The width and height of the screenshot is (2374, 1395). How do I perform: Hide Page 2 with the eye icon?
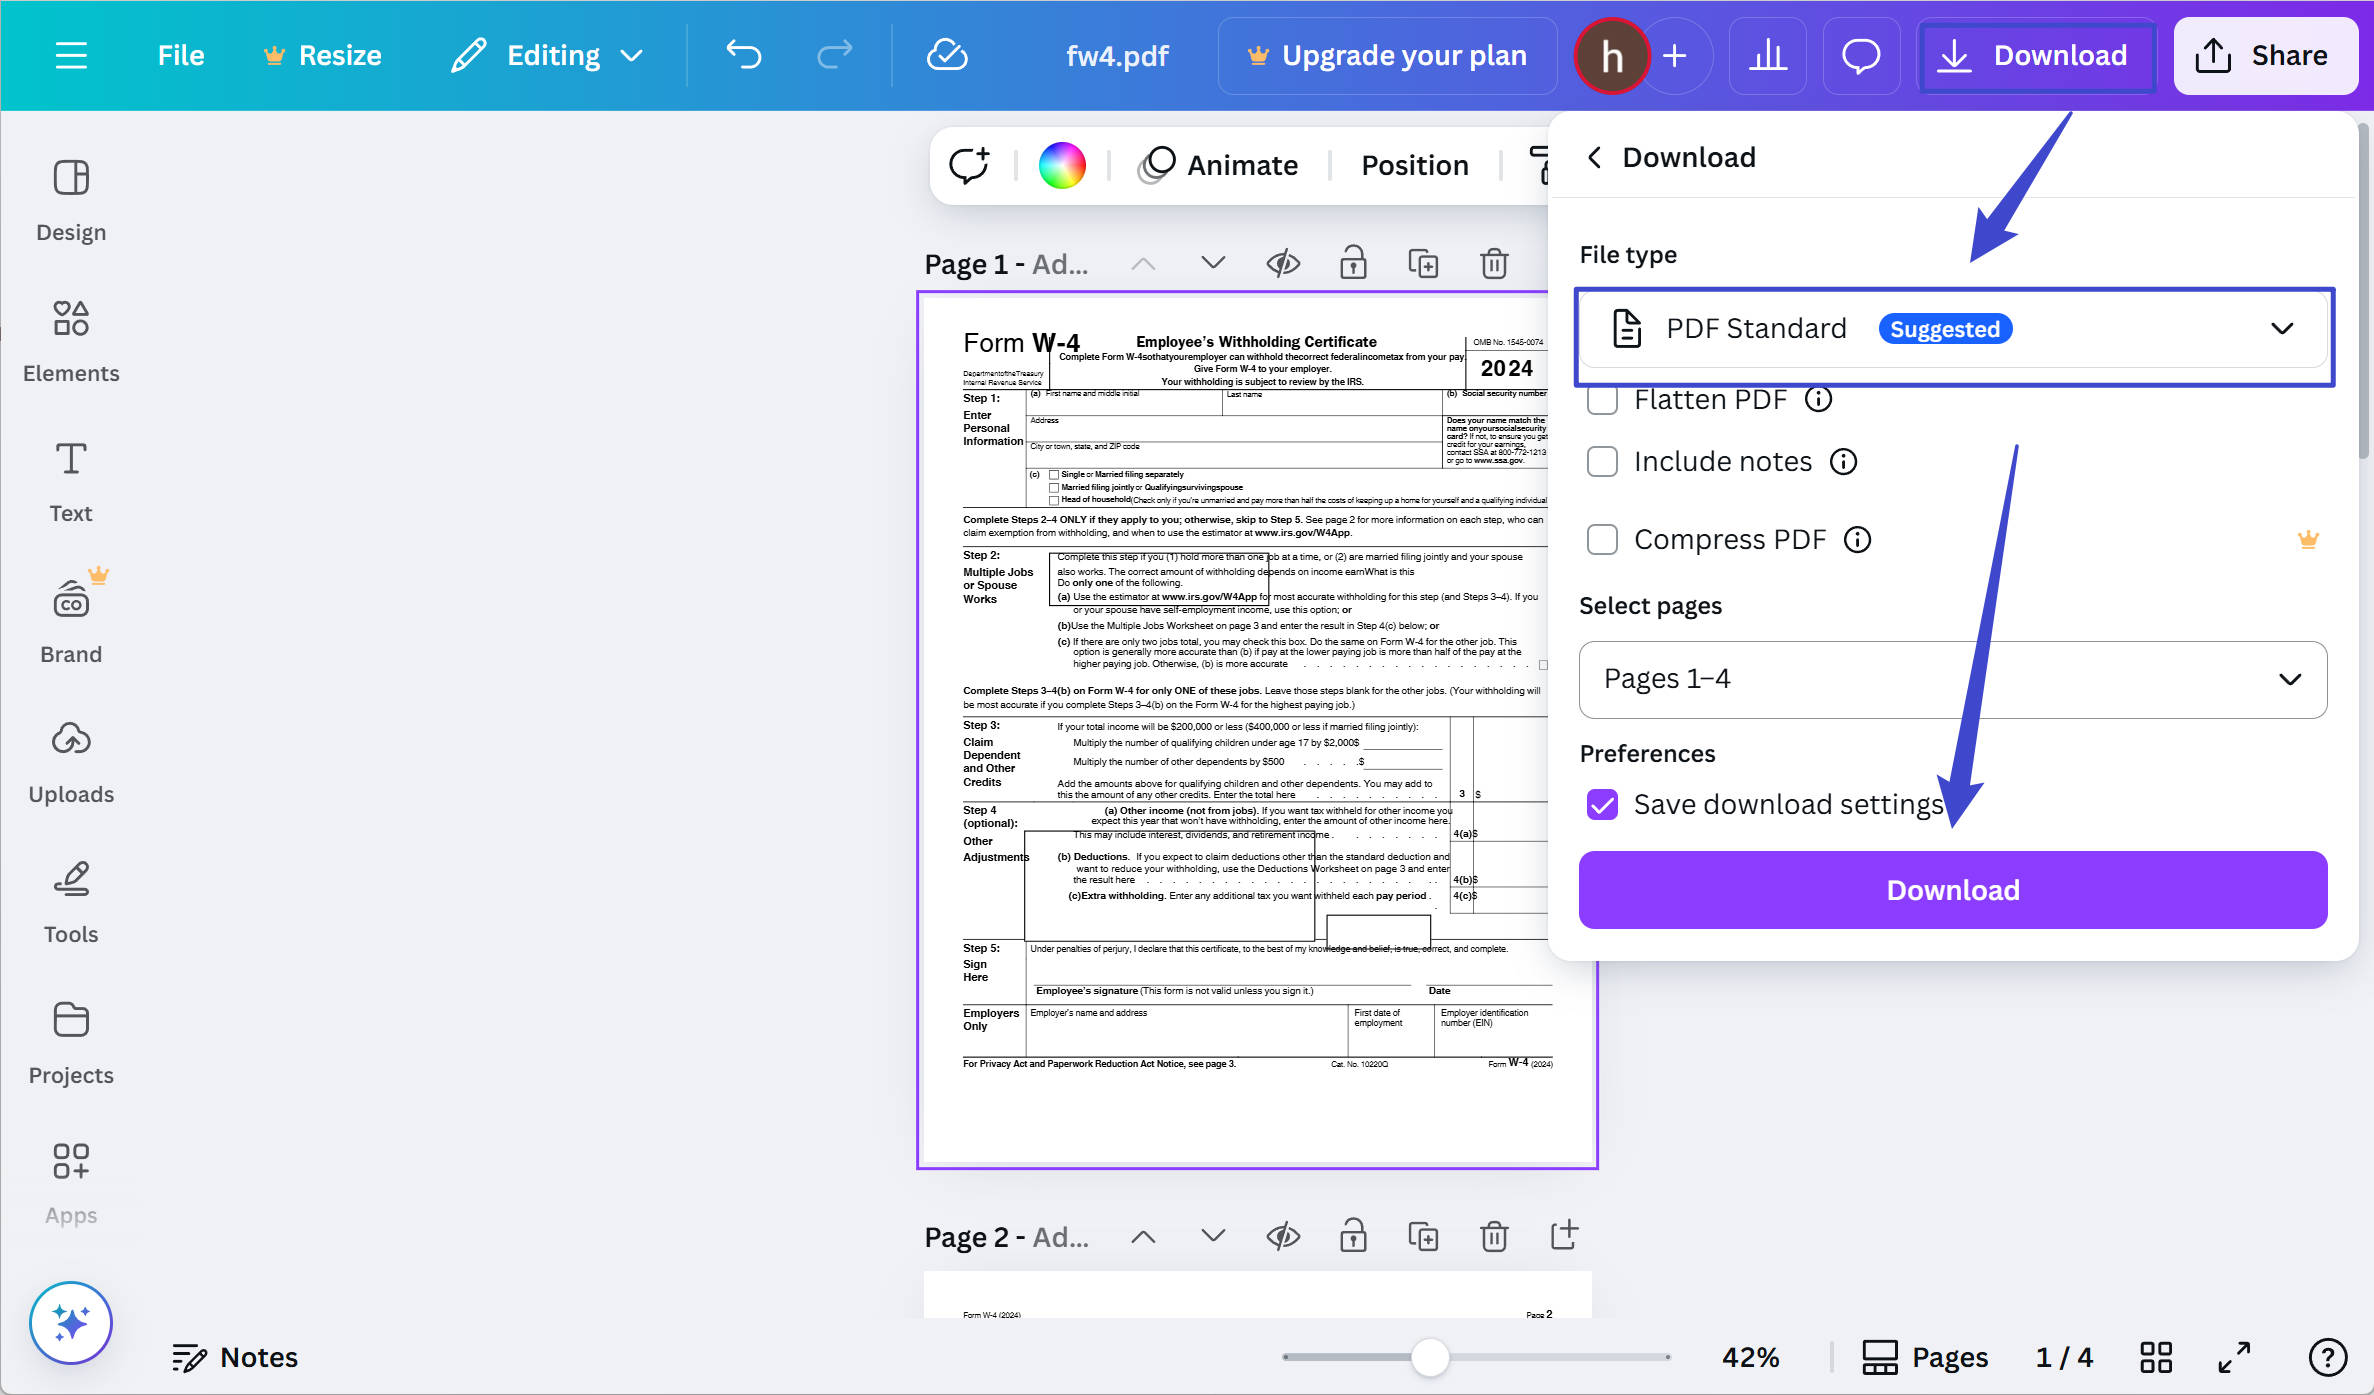coord(1283,1237)
